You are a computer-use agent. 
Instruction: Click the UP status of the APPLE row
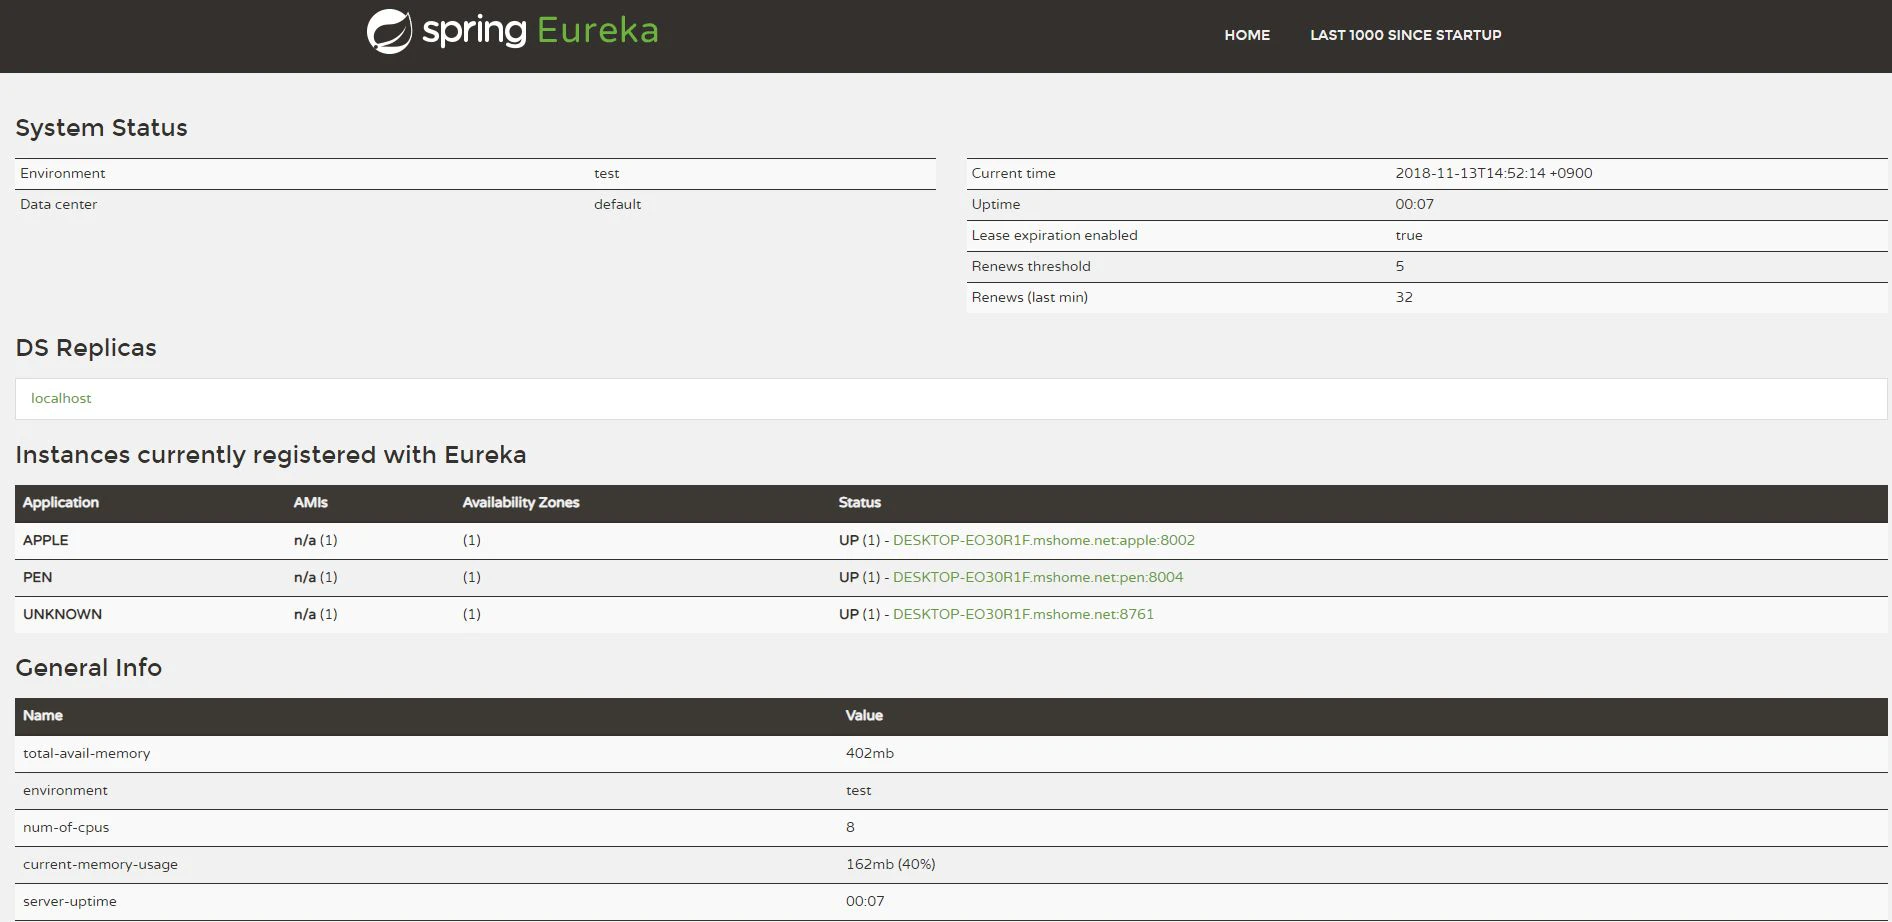pos(848,540)
